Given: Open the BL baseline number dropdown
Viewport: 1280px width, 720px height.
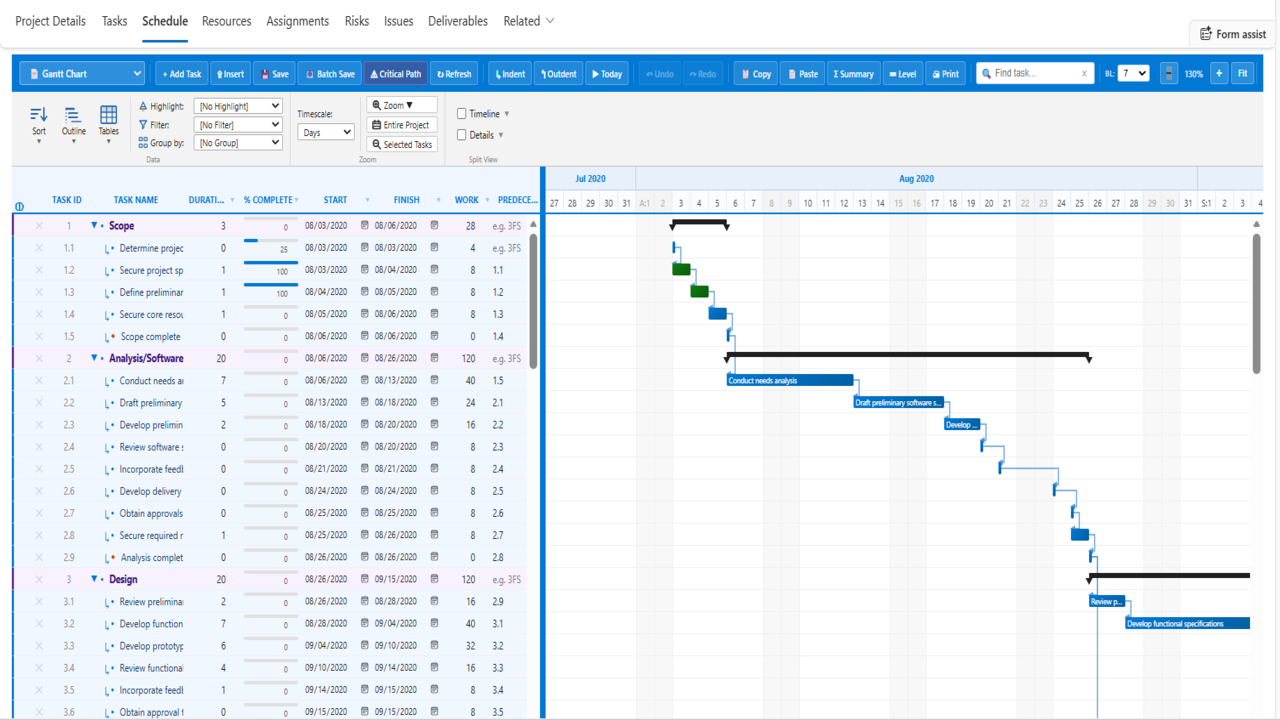Looking at the screenshot, I should pyautogui.click(x=1133, y=73).
